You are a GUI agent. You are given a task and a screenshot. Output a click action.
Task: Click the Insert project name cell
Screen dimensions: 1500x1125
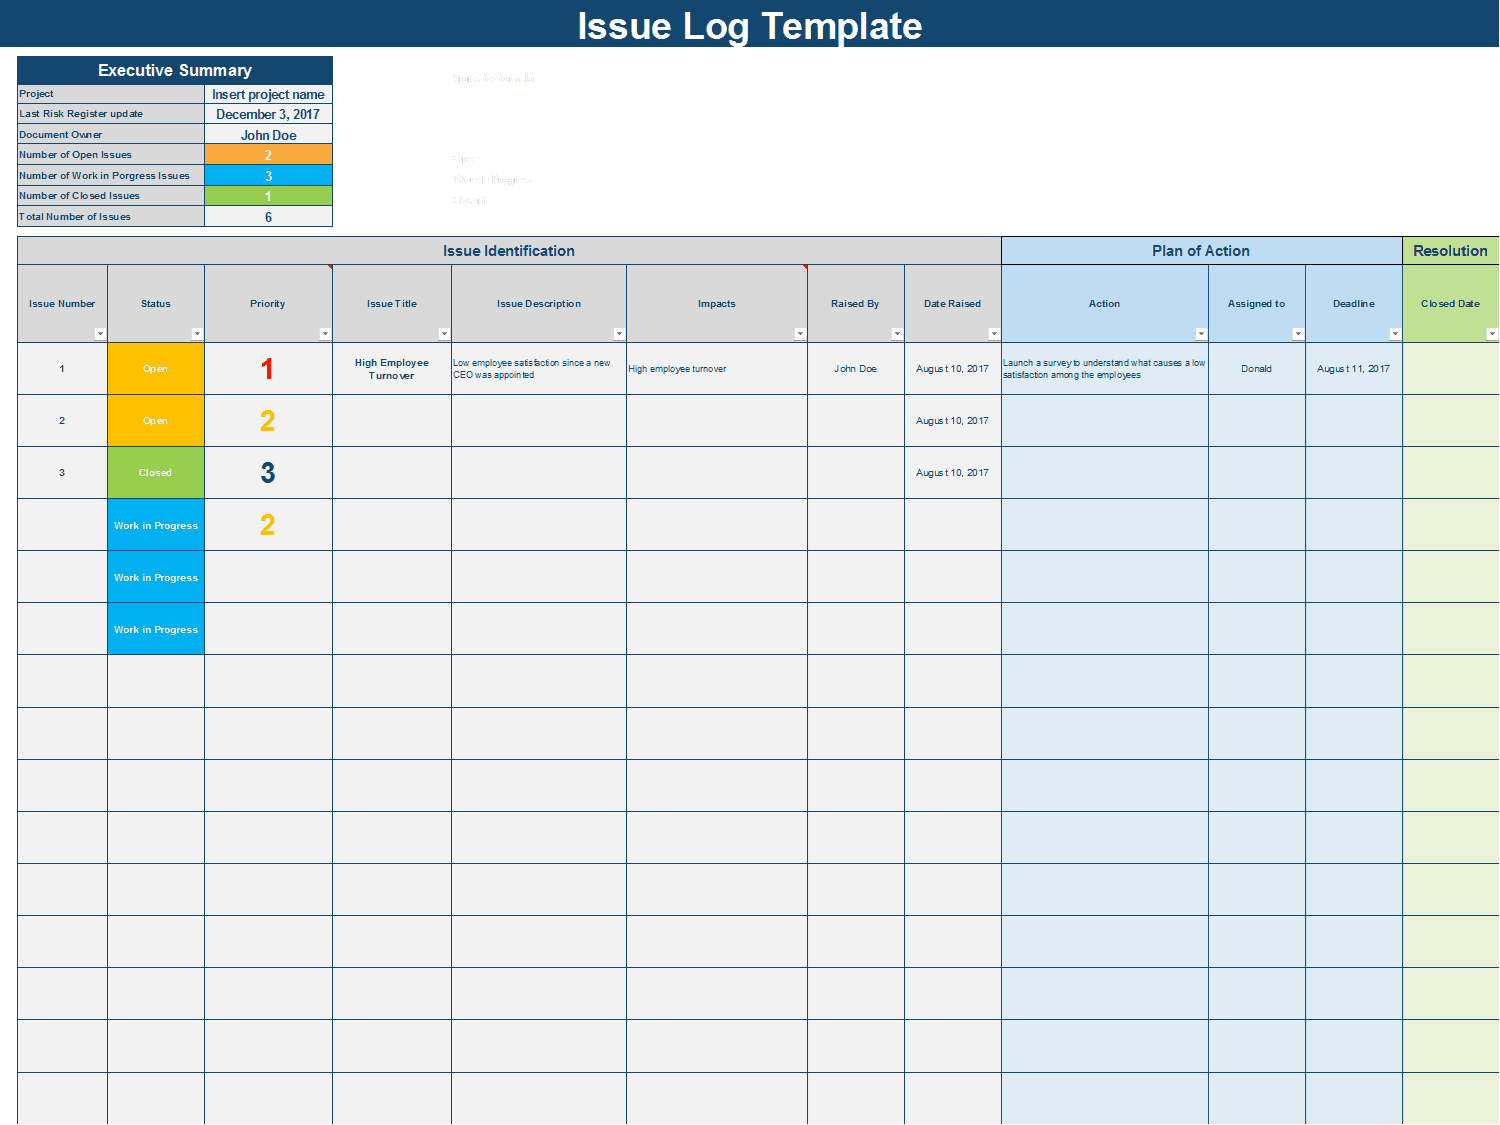[268, 94]
